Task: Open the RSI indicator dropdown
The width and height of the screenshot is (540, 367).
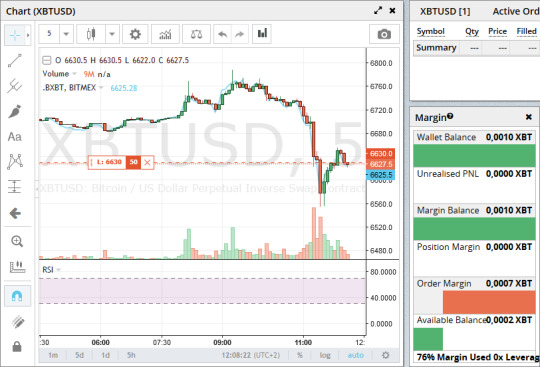Action: pos(59,270)
